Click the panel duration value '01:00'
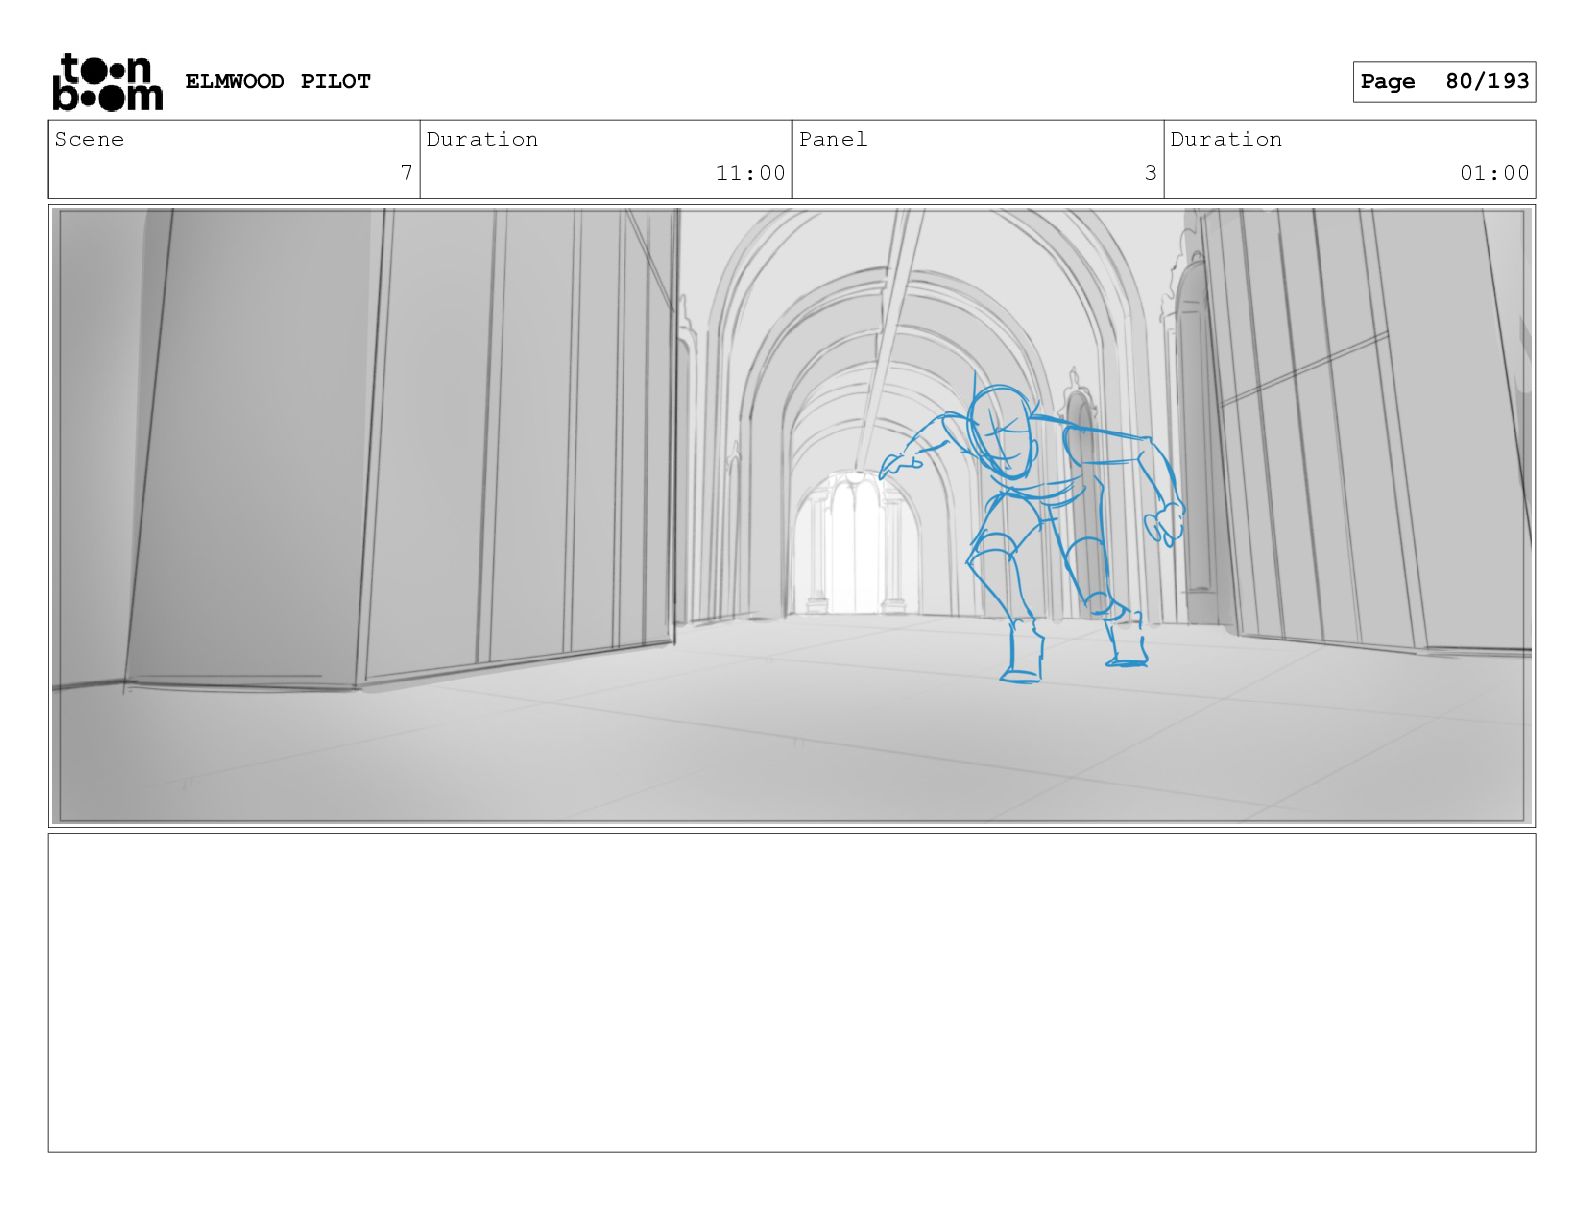Screen dimensions: 1584x1224 pos(1494,173)
